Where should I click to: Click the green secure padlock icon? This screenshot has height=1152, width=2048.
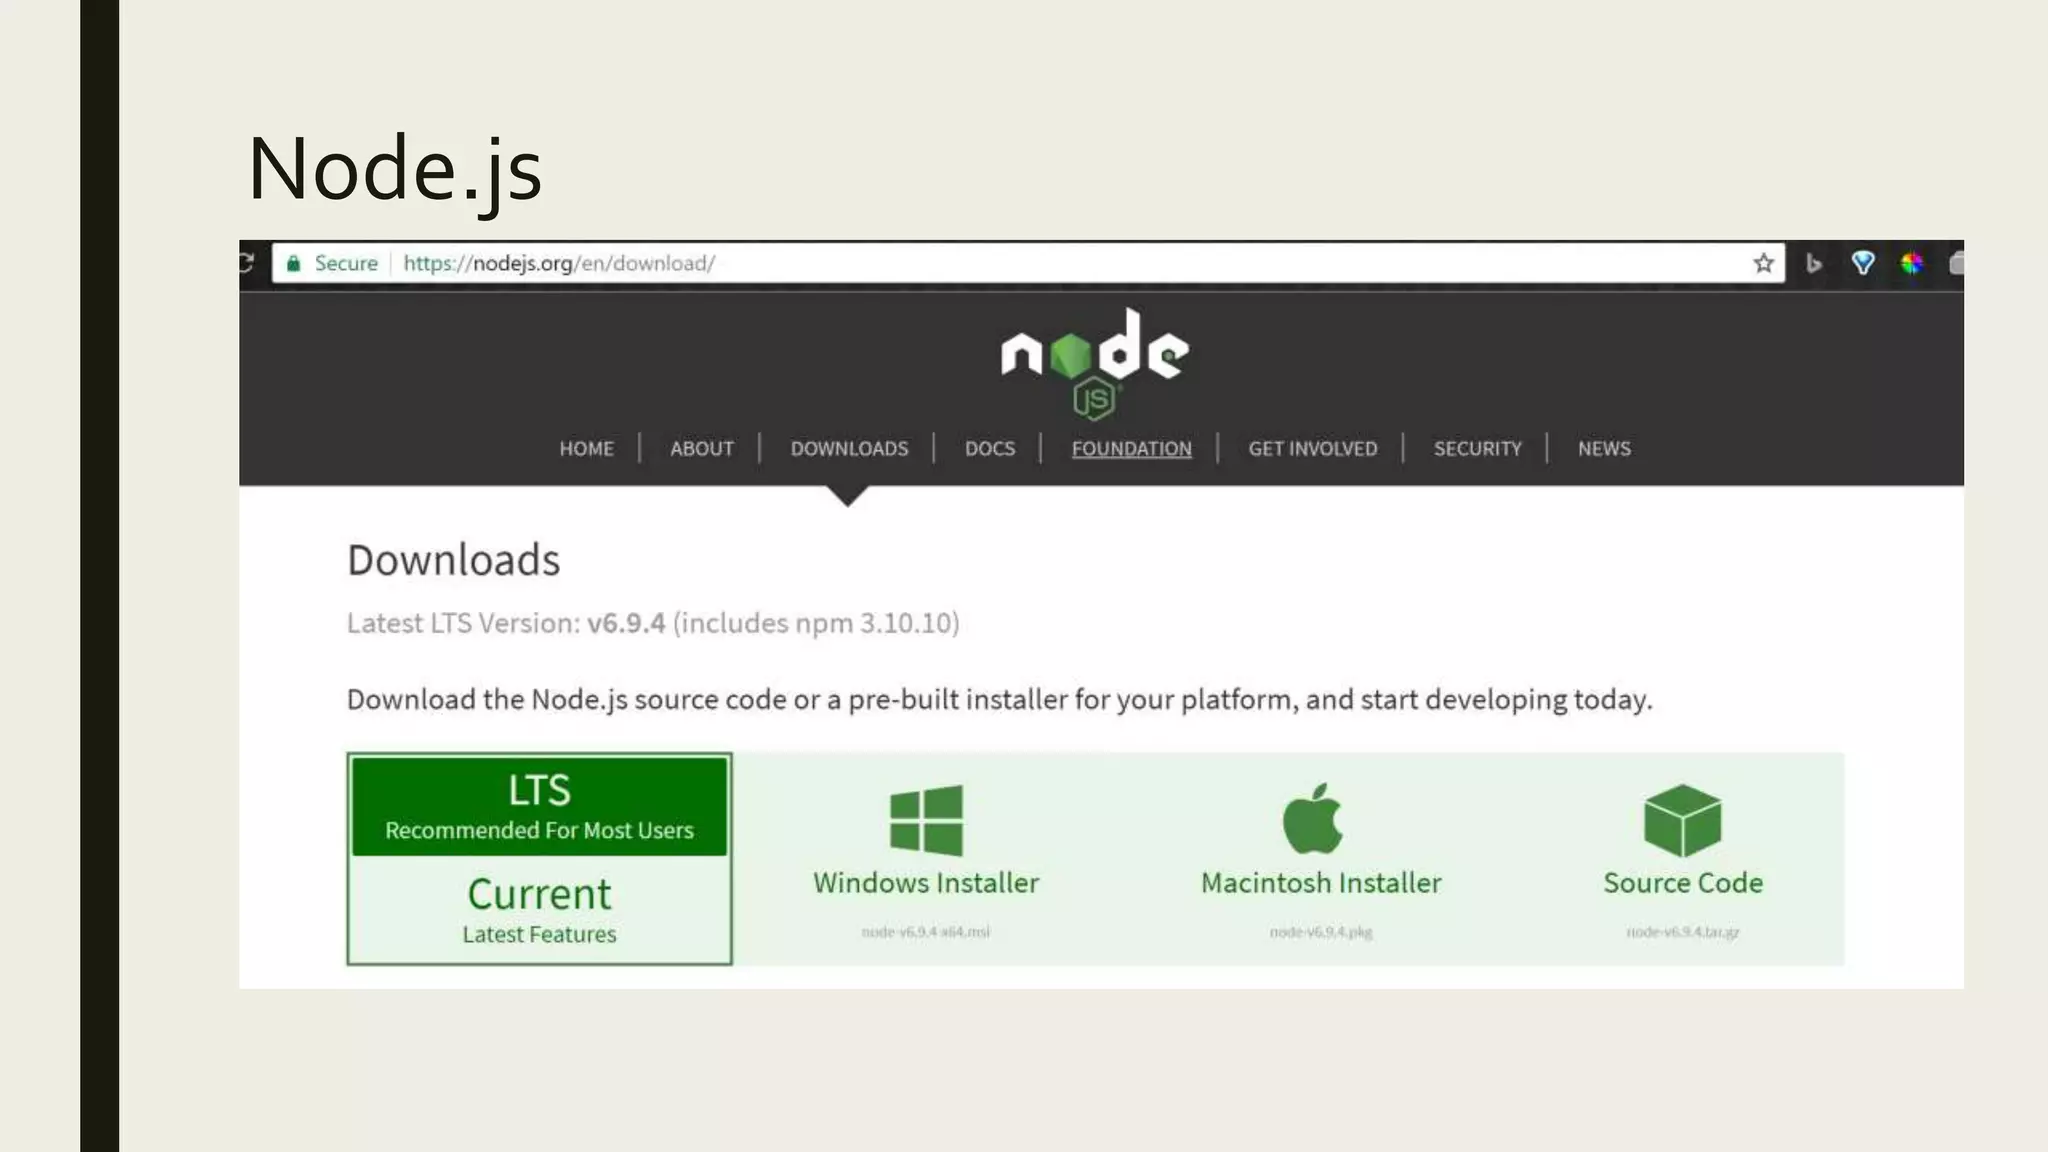(x=293, y=263)
